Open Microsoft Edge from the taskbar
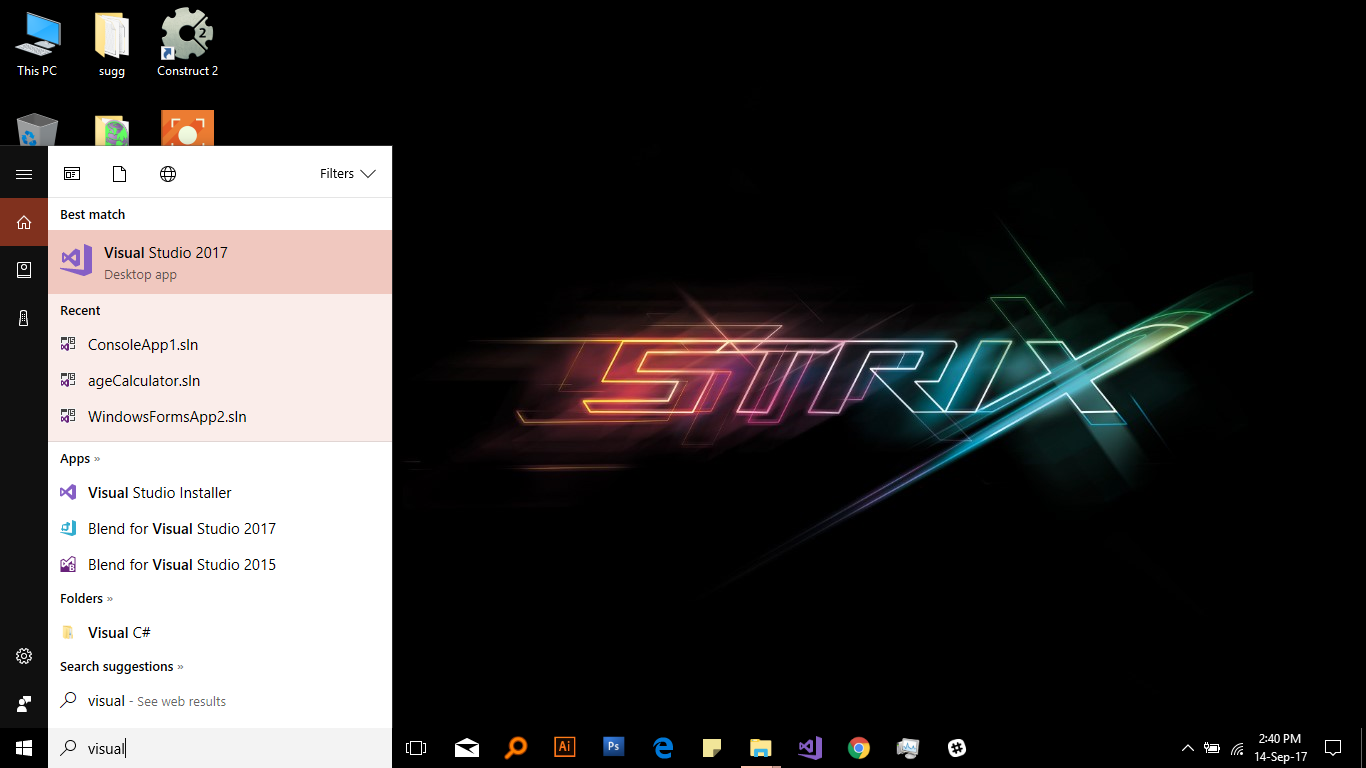The image size is (1366, 768). coord(662,748)
